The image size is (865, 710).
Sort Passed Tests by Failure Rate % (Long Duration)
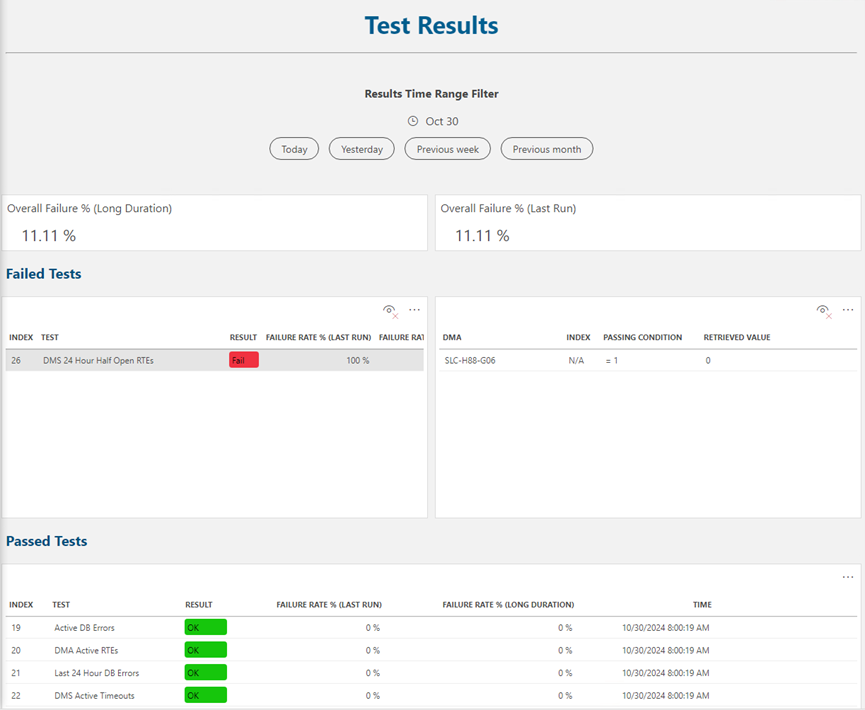[508, 605]
